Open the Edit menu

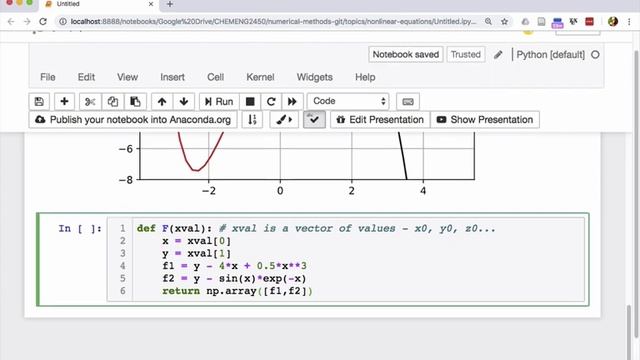[86, 77]
